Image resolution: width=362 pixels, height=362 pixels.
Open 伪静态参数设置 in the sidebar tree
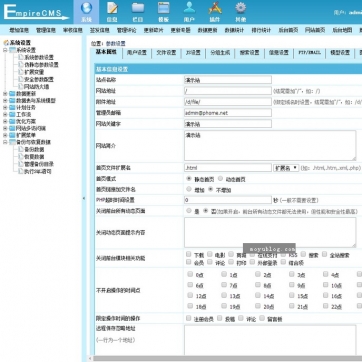(41, 65)
